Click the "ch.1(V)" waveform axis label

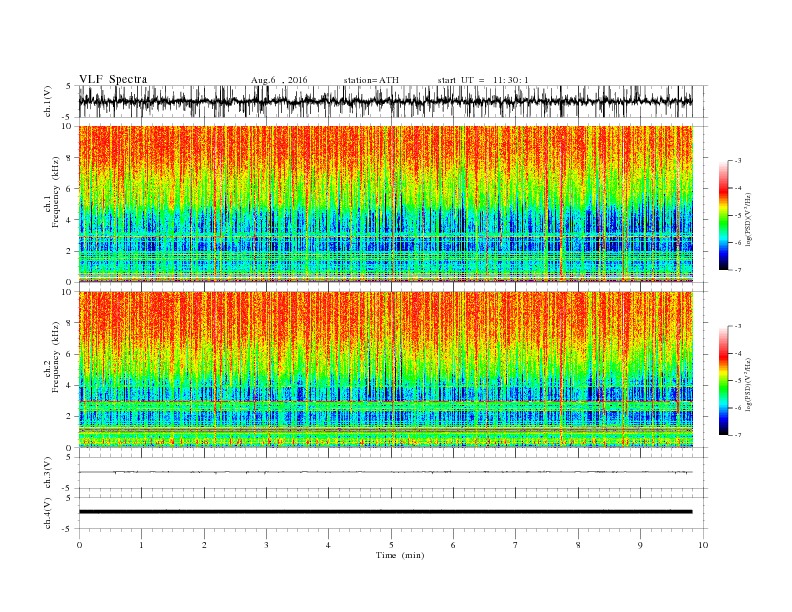[48, 101]
